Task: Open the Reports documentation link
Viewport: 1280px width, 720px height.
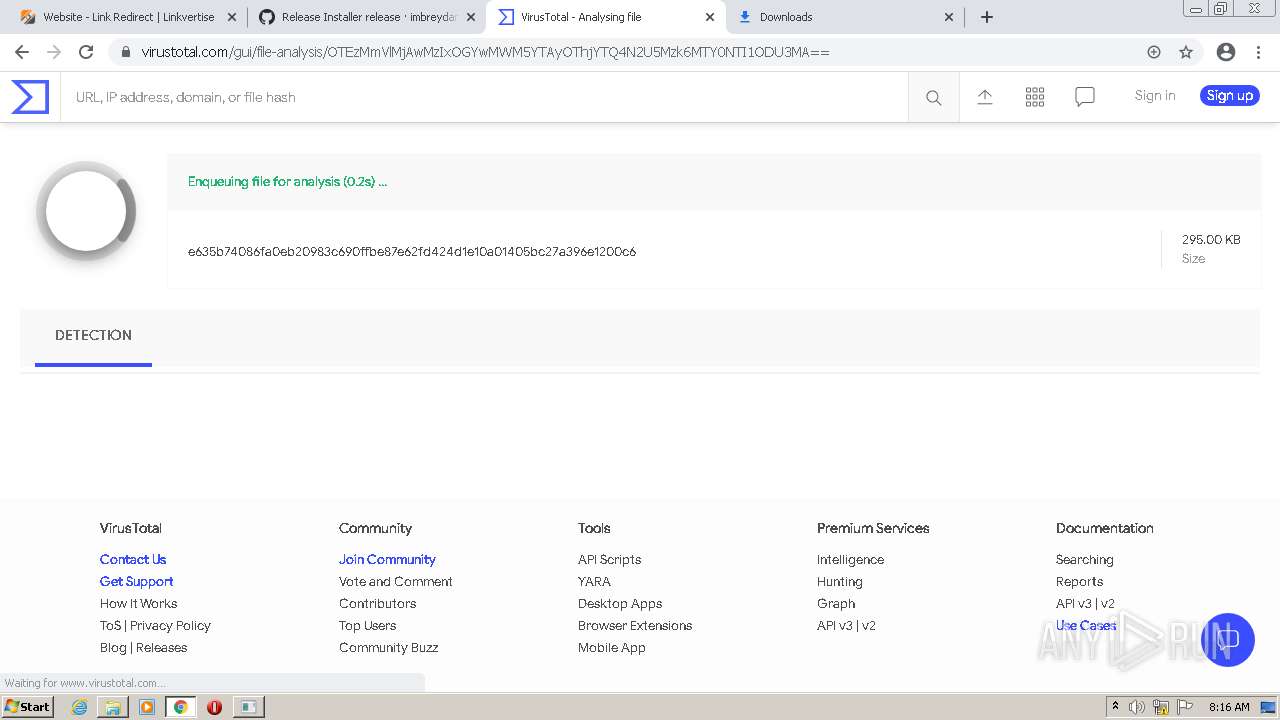Action: (x=1080, y=581)
